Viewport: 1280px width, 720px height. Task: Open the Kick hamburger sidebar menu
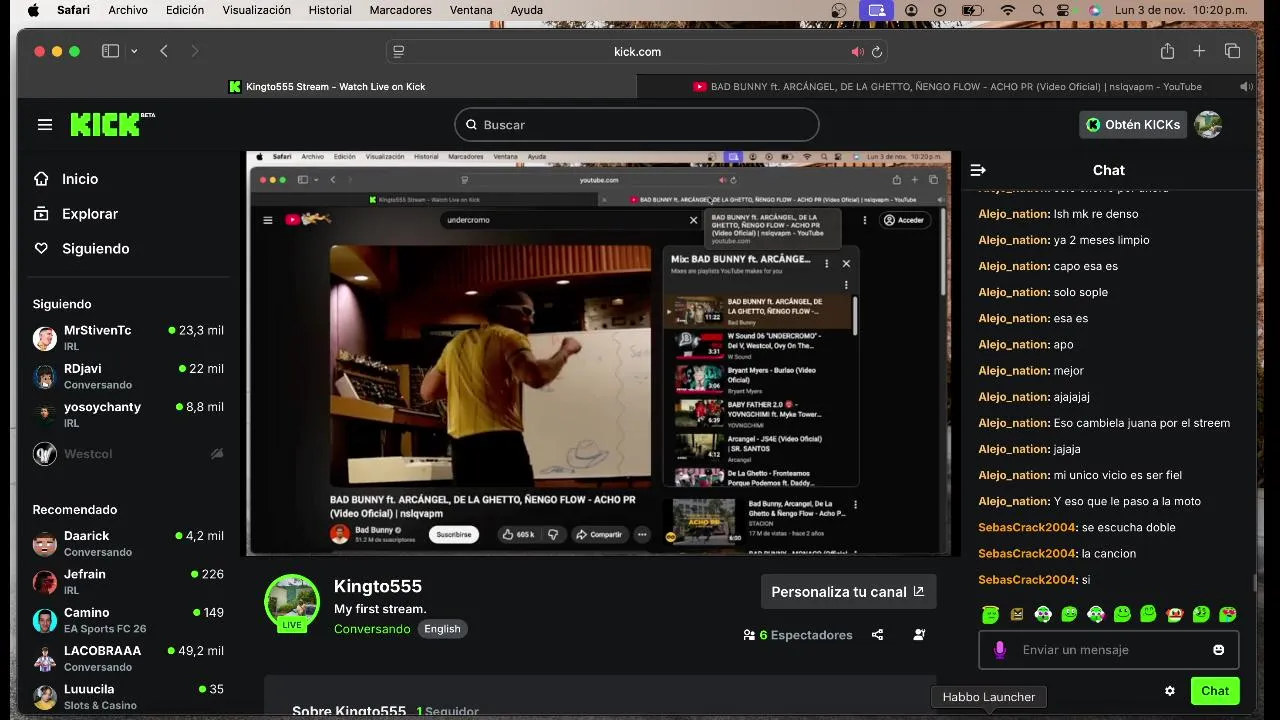coord(44,125)
